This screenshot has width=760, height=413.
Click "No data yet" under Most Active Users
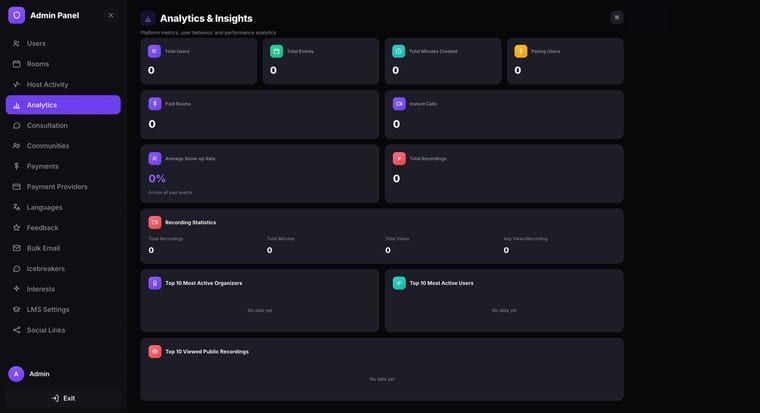click(504, 310)
